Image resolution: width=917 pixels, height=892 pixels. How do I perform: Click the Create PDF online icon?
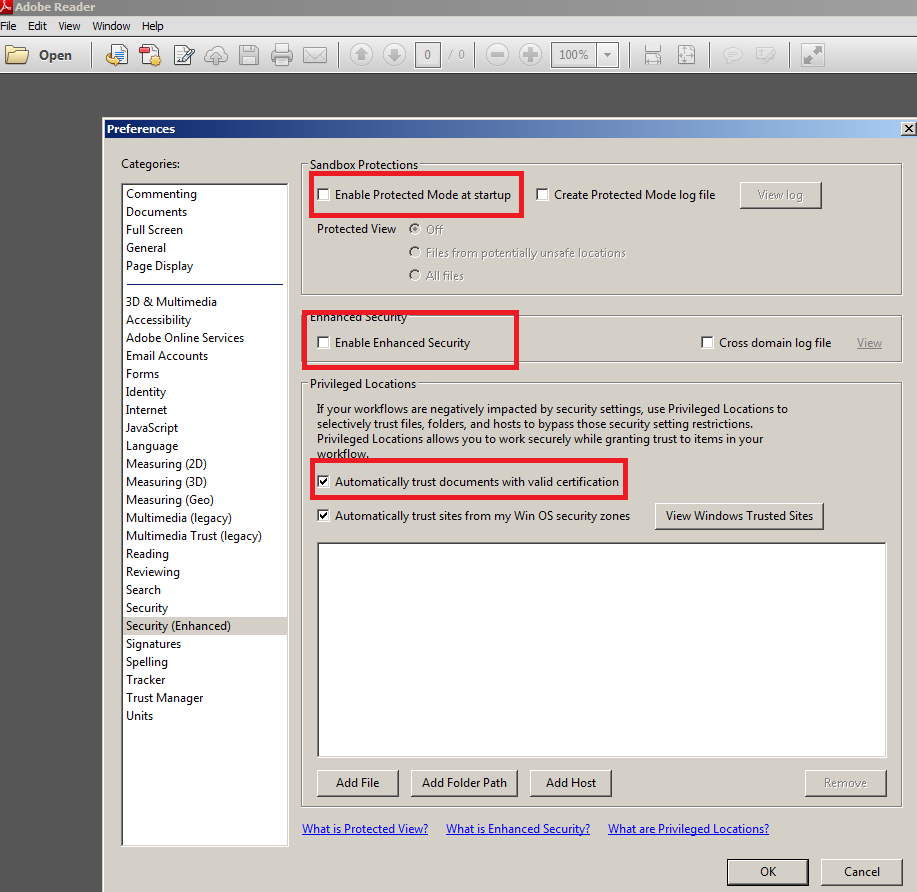point(150,56)
